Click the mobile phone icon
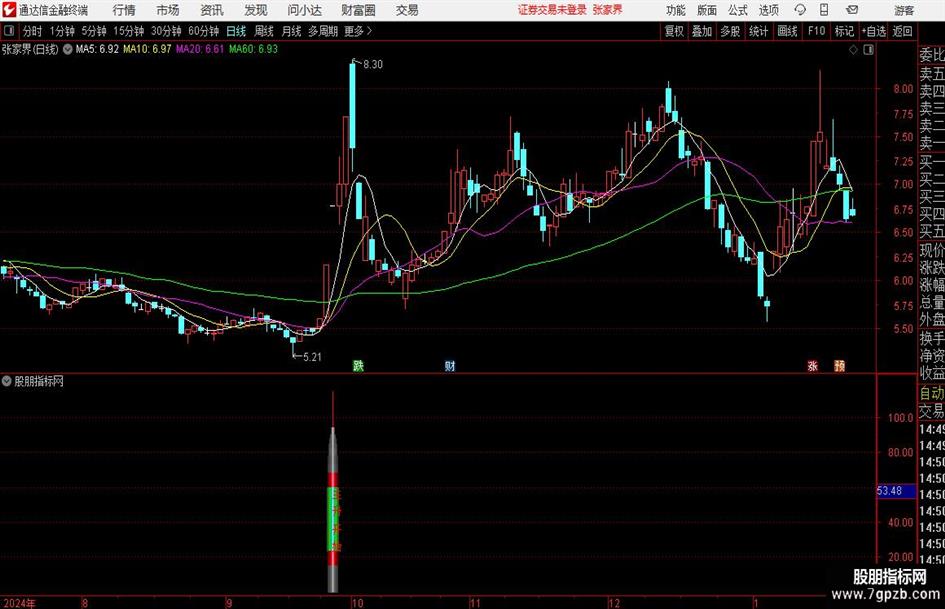Screen dimensions: 945x609 824,10
